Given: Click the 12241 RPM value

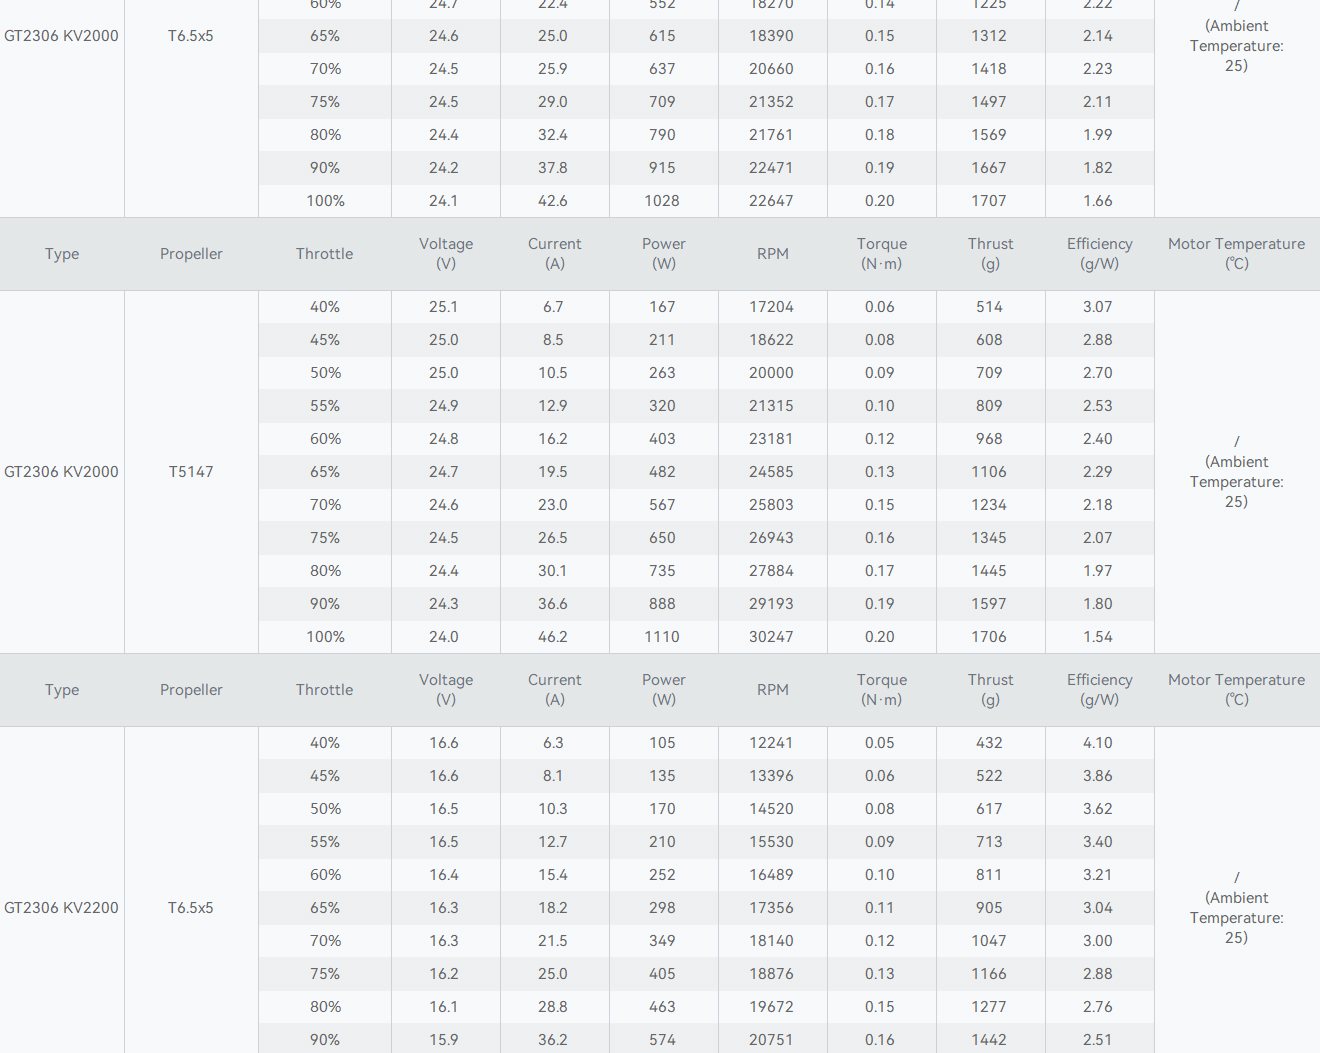Looking at the screenshot, I should tap(771, 743).
